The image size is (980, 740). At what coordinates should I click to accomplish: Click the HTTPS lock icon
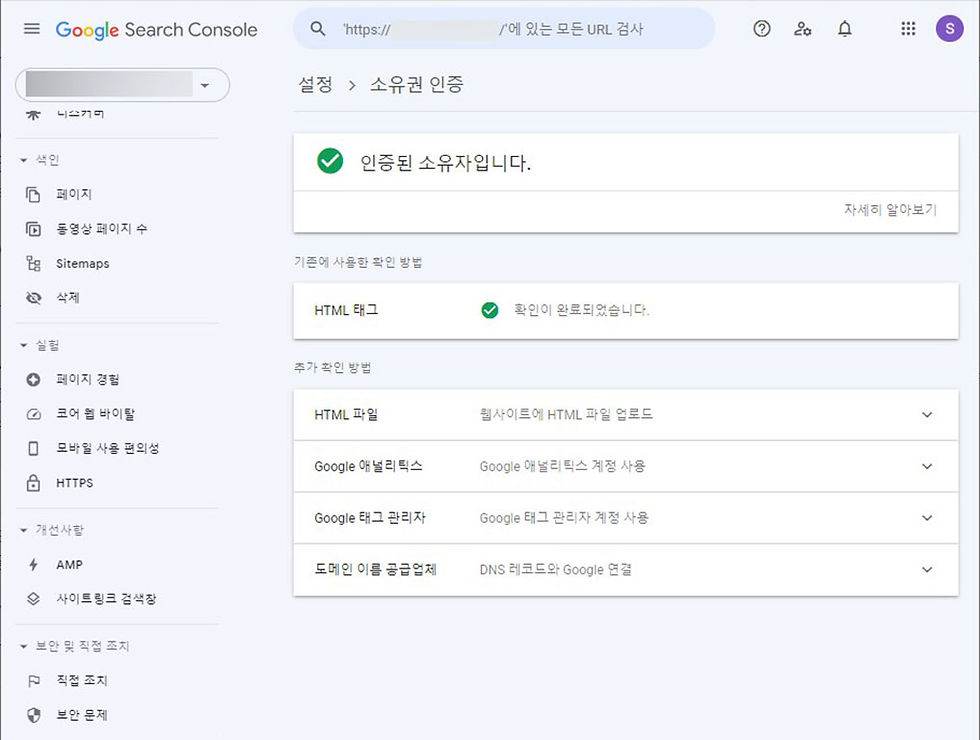click(33, 482)
